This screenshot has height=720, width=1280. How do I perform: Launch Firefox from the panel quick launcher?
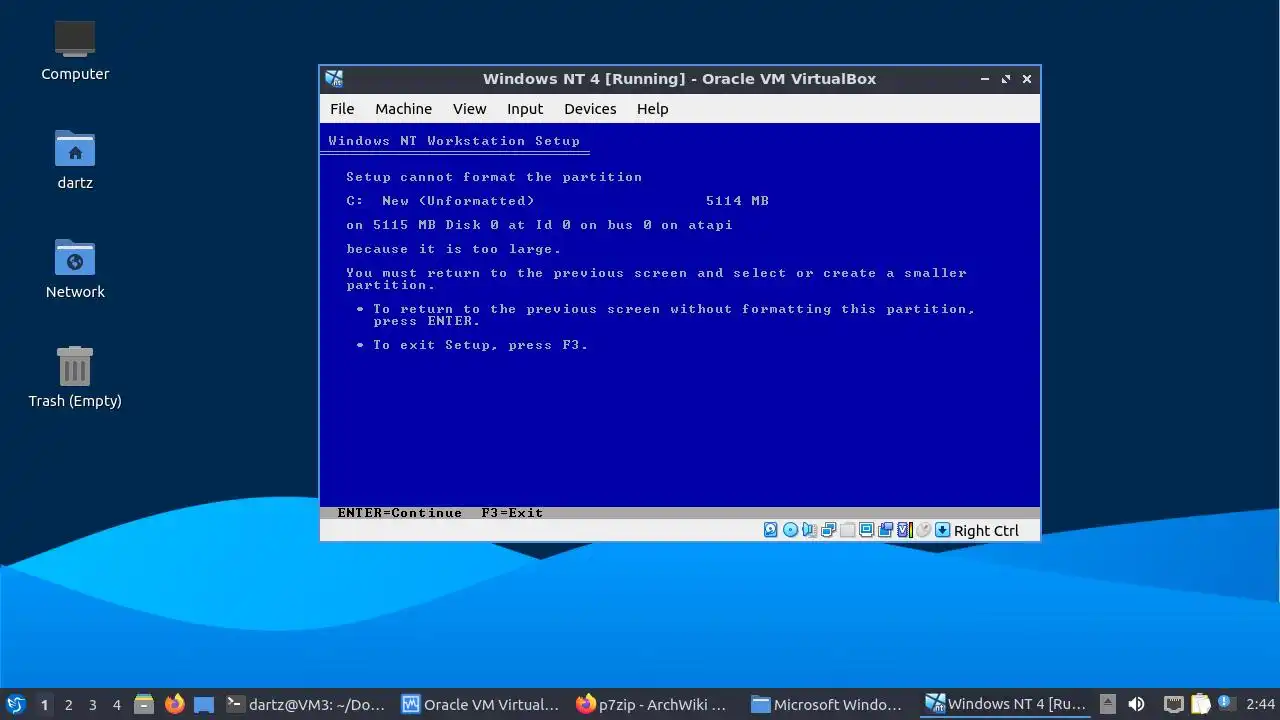click(x=174, y=704)
